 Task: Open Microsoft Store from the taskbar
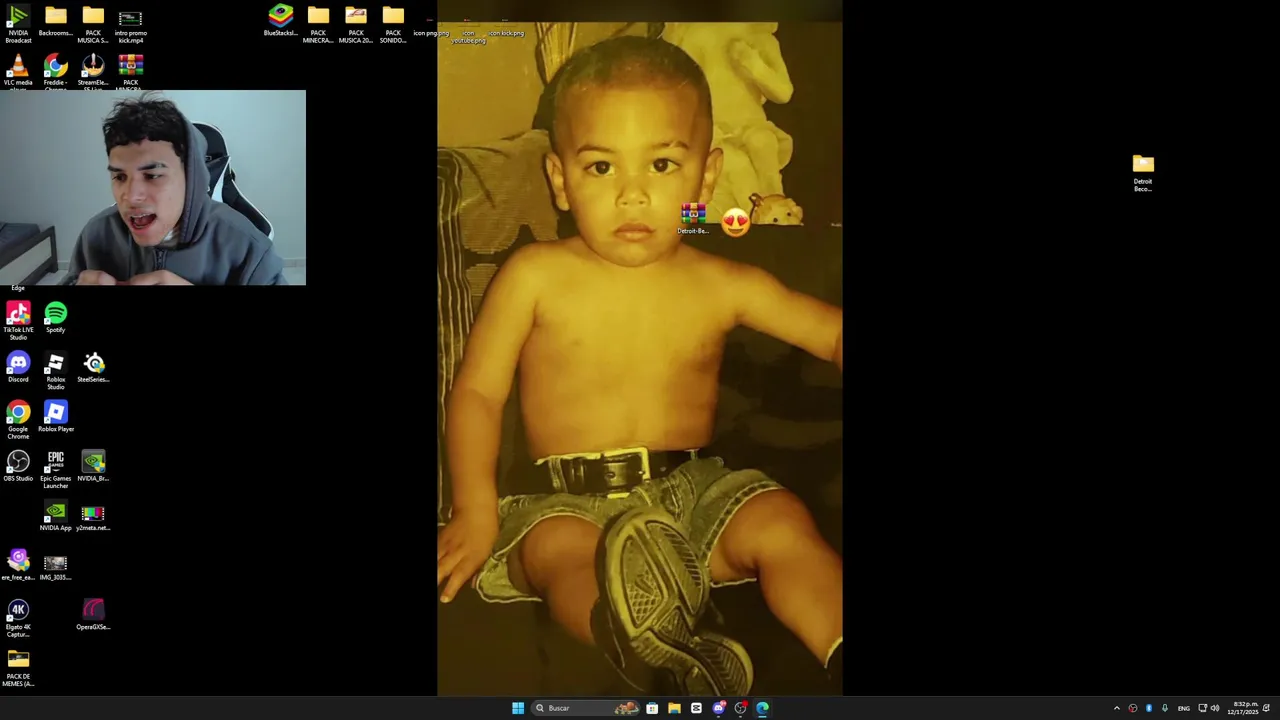652,708
